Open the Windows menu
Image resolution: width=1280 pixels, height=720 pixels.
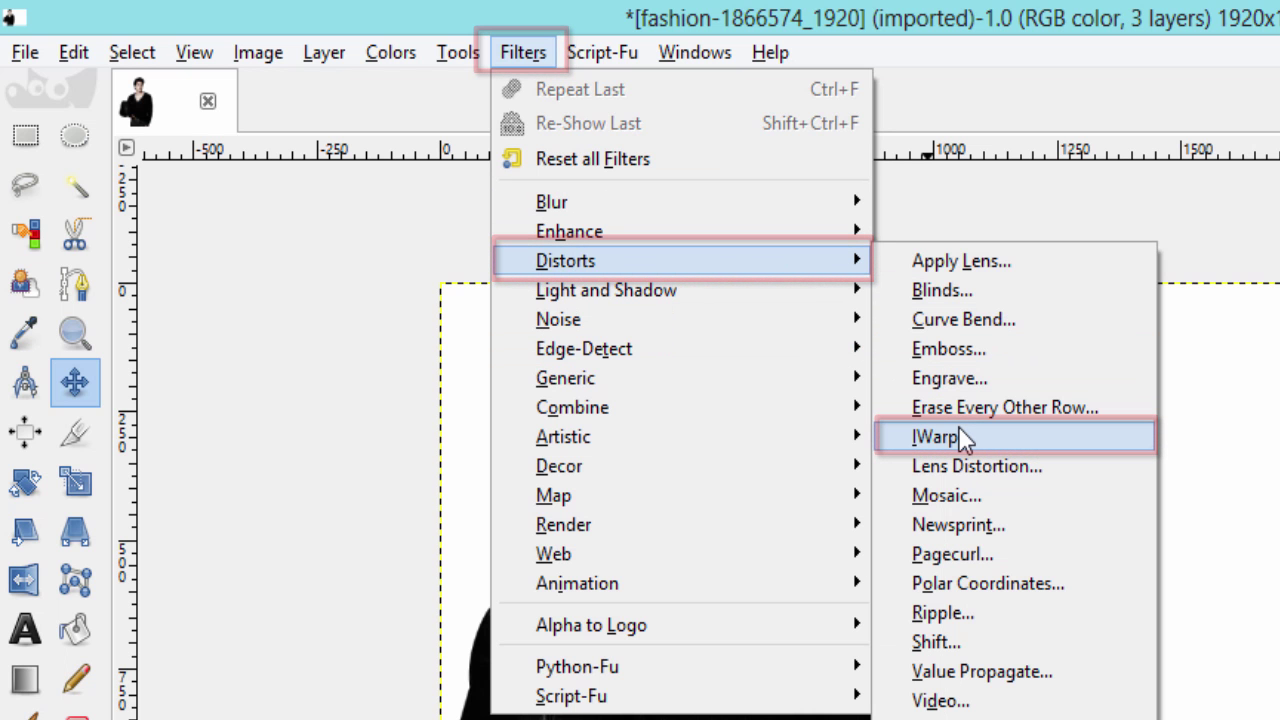694,52
